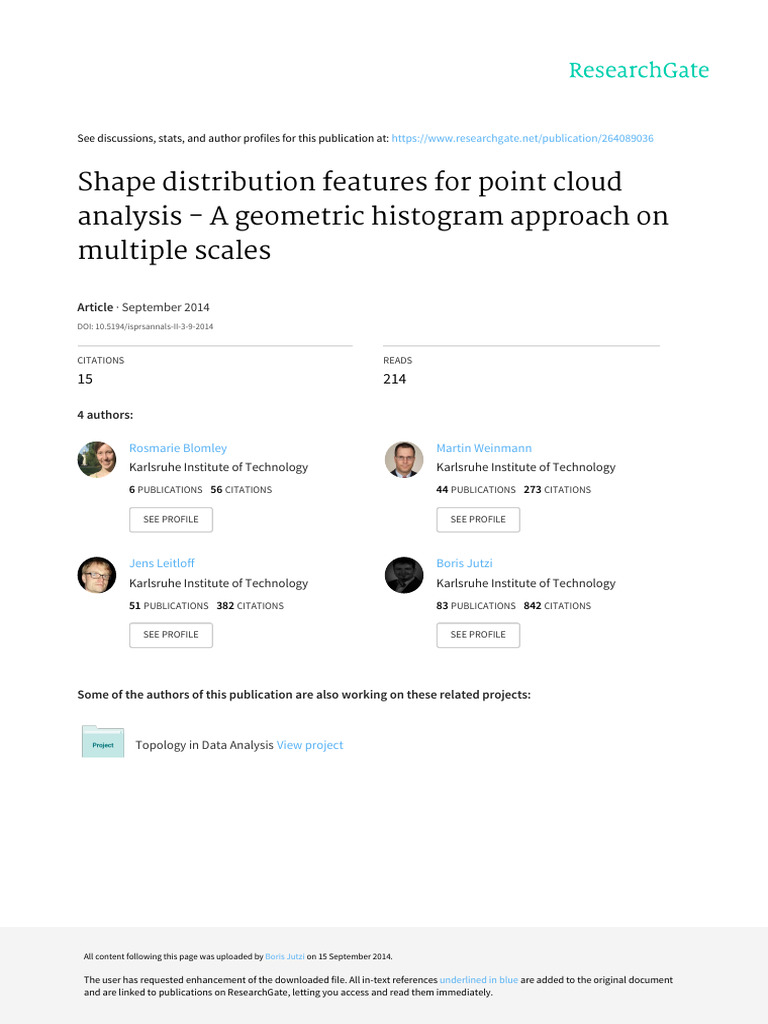Screen dimensions: 768x1024
Task: Follow the Boris Jutzi author link
Action: coord(464,563)
